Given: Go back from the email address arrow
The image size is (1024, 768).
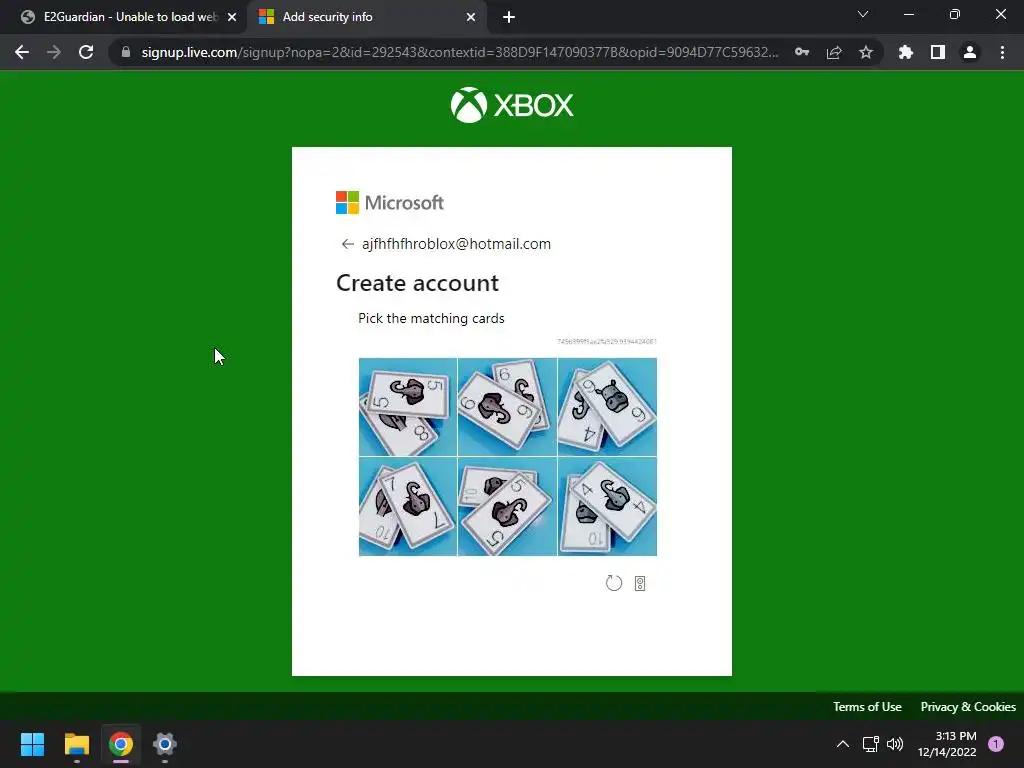Looking at the screenshot, I should click(x=347, y=244).
